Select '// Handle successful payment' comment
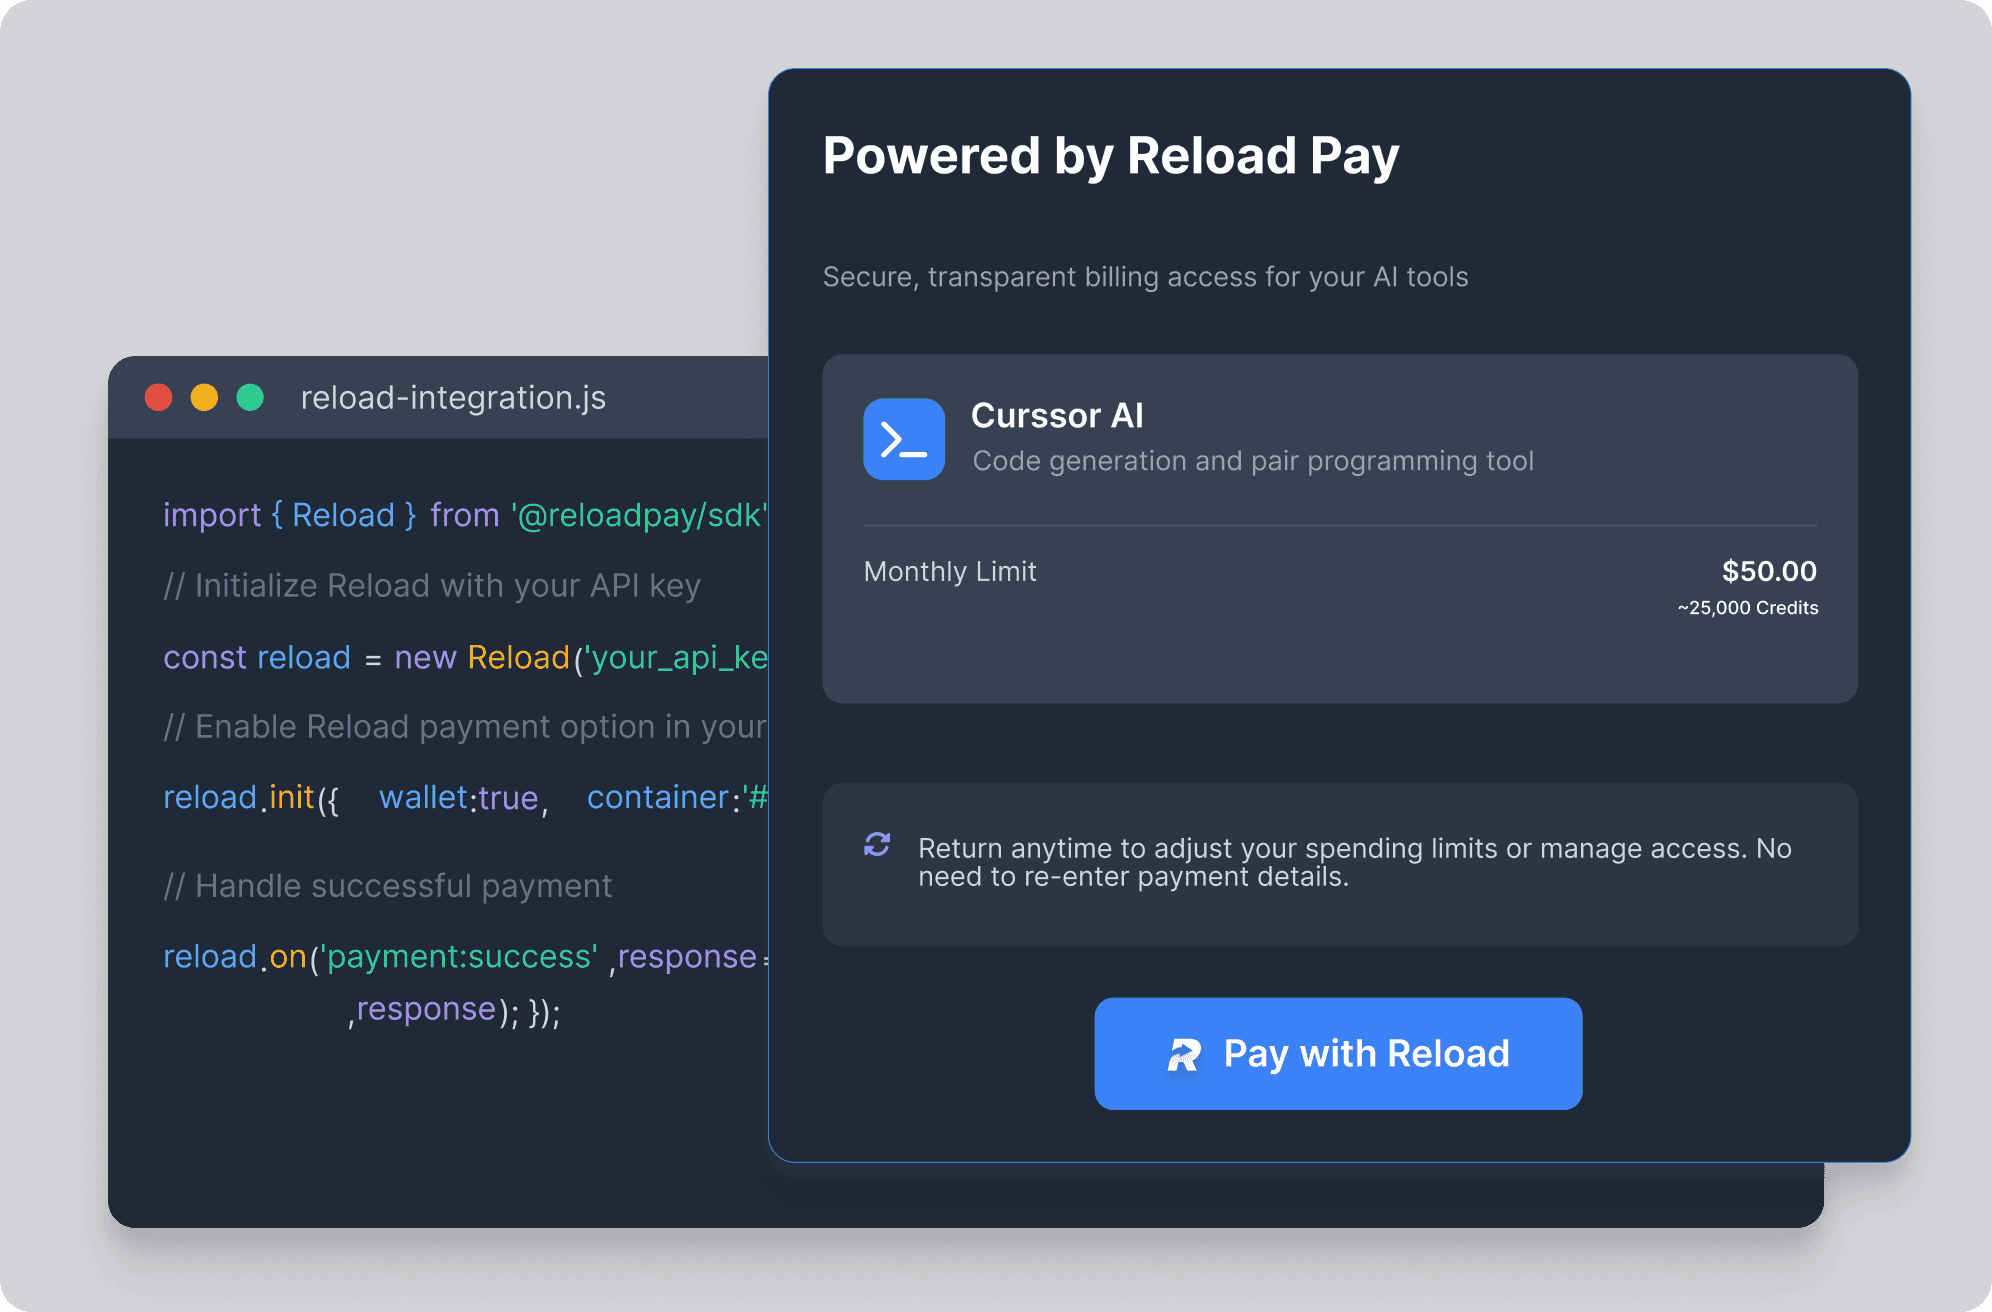1992x1312 pixels. pyautogui.click(x=388, y=886)
